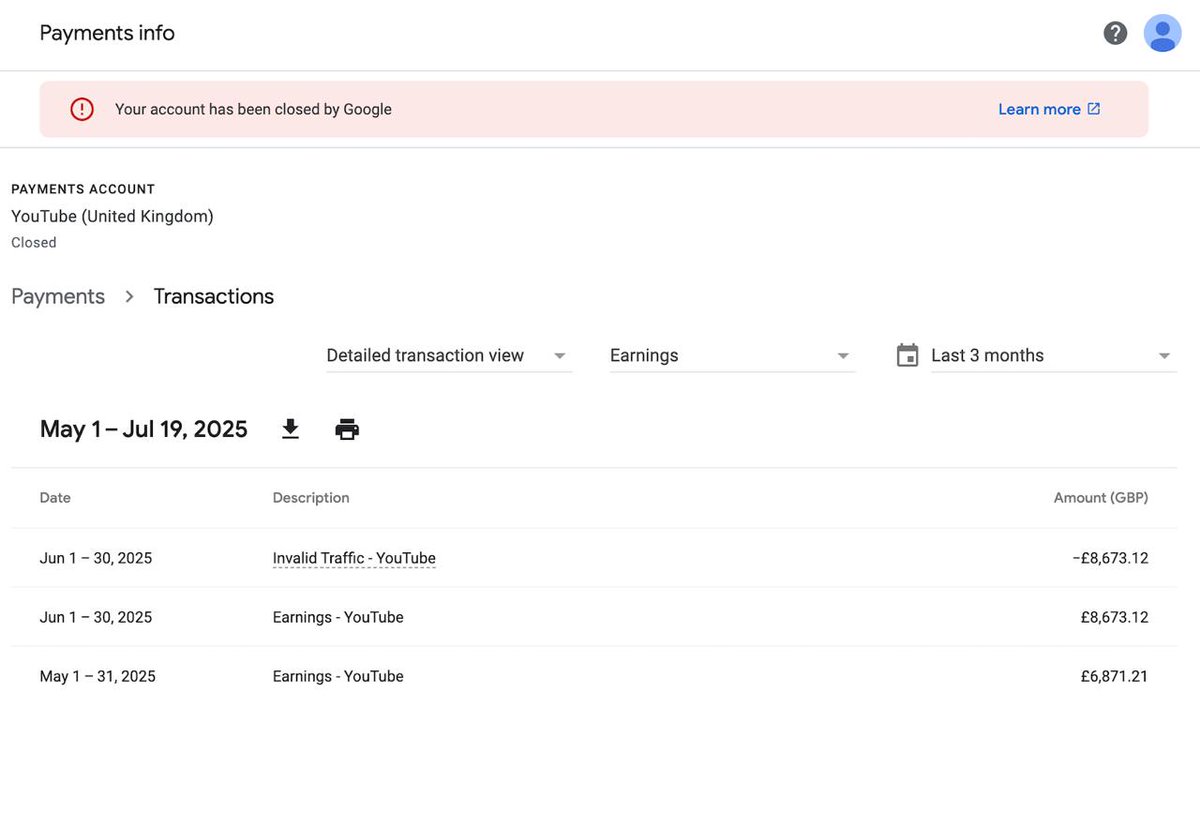Click the May 1 – 31, 2025 date
Viewport: 1200px width, 829px height.
click(98, 676)
